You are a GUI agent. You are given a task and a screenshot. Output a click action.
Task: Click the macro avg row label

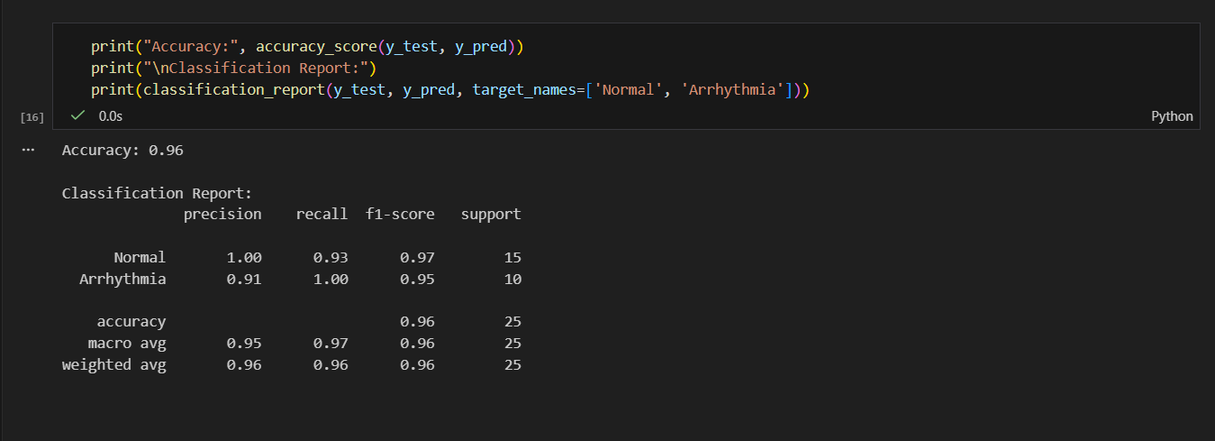(127, 344)
